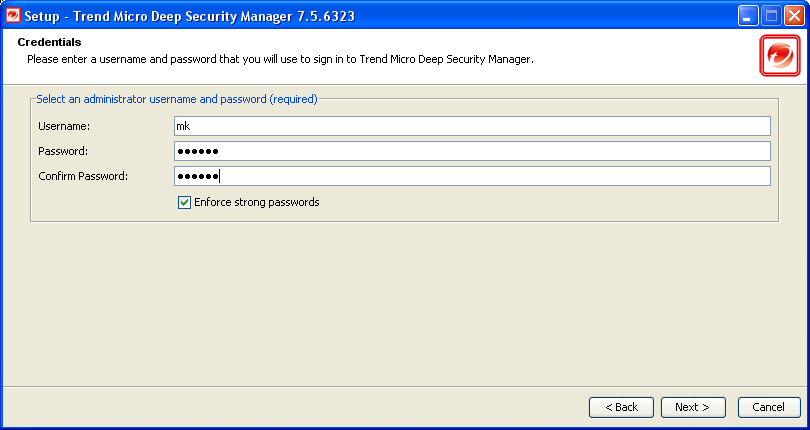Click the Trend Micro icon in title bar
The image size is (810, 430).
coord(12,15)
